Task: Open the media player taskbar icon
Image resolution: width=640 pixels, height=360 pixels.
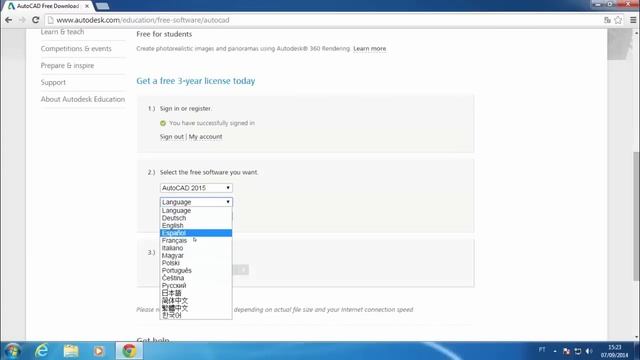Action: [99, 351]
